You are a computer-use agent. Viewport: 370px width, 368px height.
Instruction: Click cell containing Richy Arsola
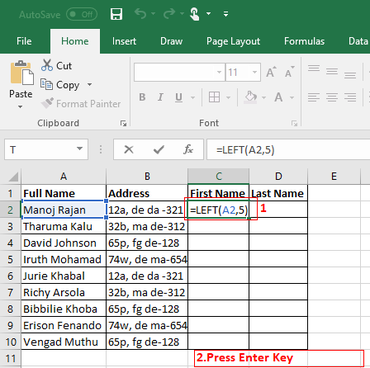64,292
